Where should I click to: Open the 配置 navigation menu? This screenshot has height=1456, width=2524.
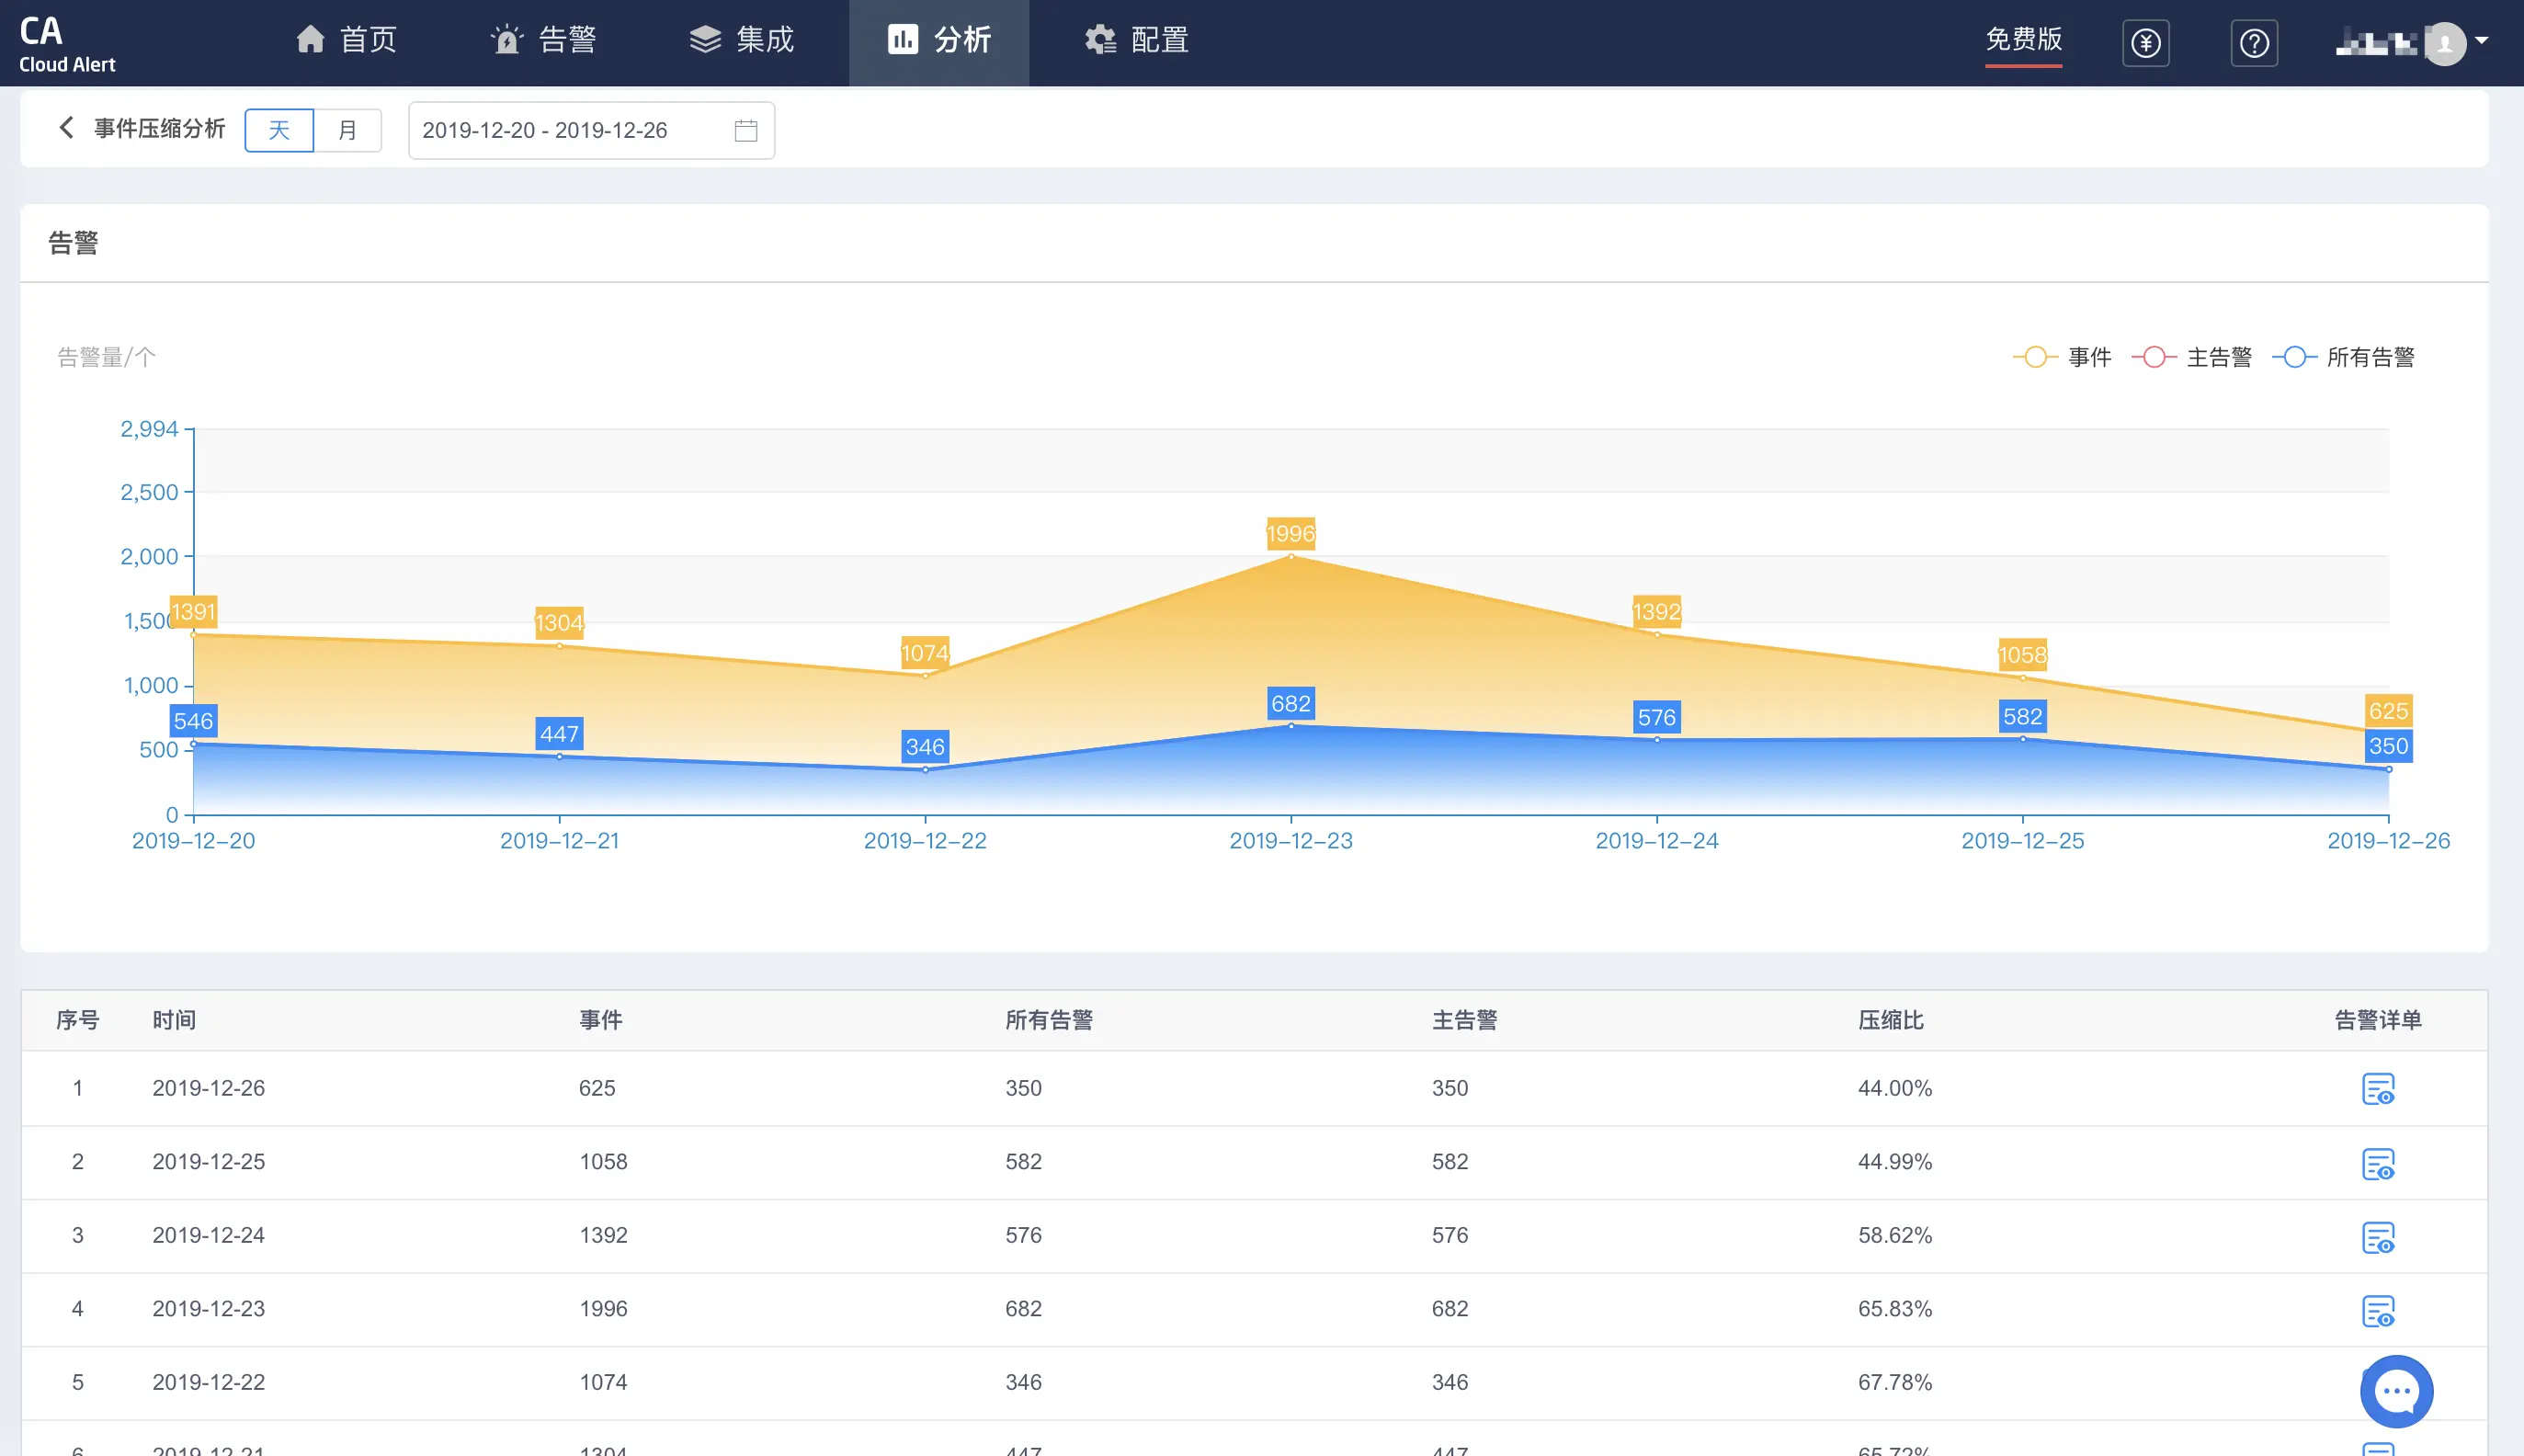[1137, 40]
